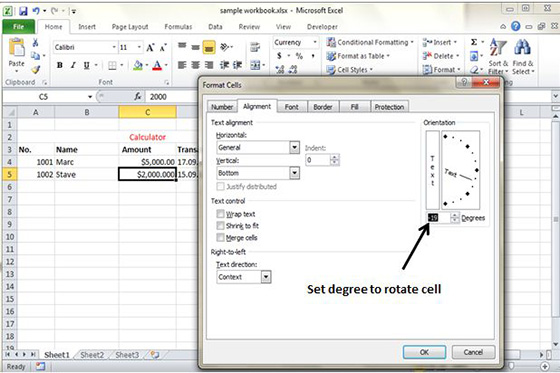
Task: Click the Middle Align icon
Action: [195, 47]
